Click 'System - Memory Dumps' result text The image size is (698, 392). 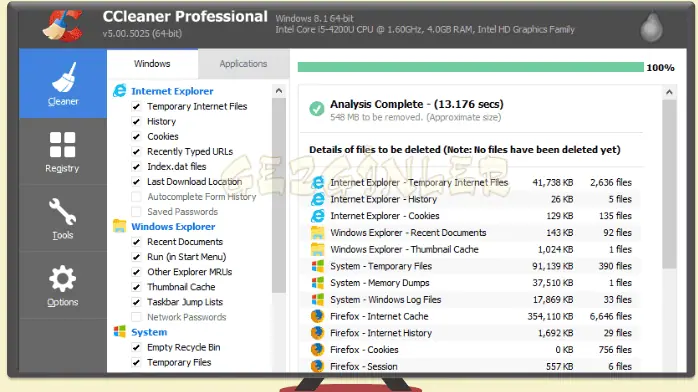(380, 283)
